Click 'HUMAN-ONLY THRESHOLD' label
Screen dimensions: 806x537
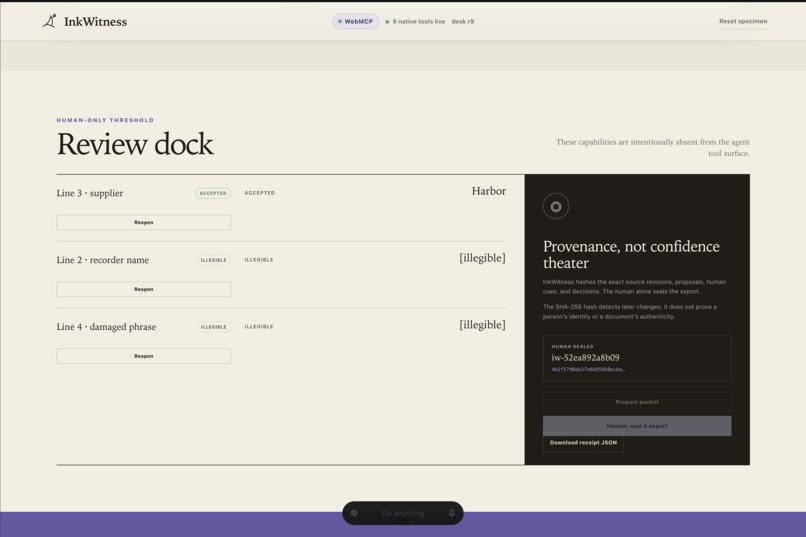[105, 120]
